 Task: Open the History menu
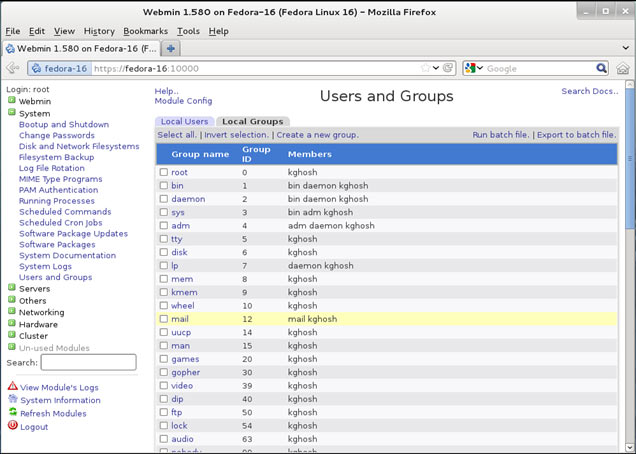99,31
